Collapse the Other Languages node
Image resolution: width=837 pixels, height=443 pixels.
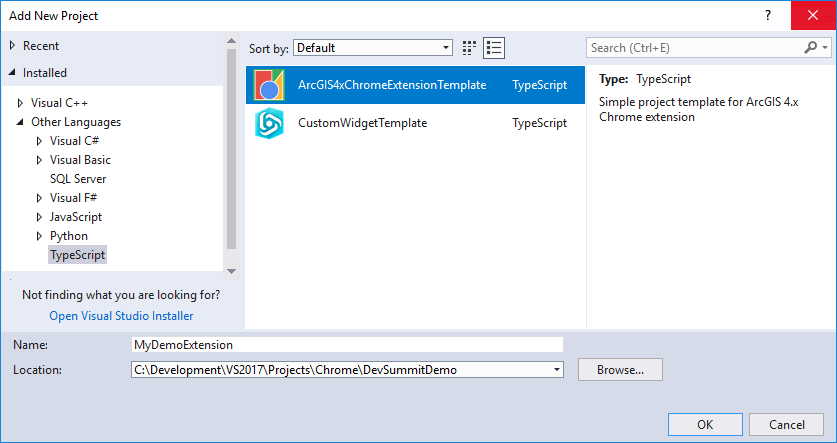[20, 122]
